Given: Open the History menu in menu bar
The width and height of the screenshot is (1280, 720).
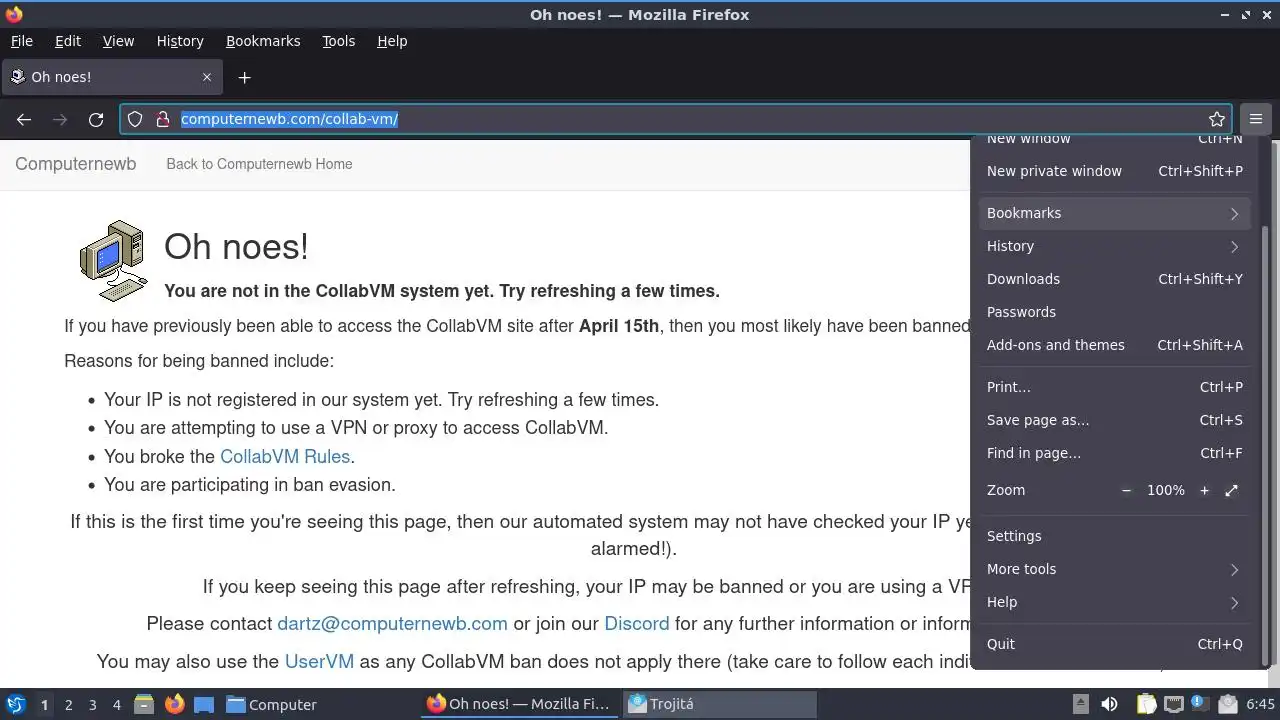Looking at the screenshot, I should 180,41.
